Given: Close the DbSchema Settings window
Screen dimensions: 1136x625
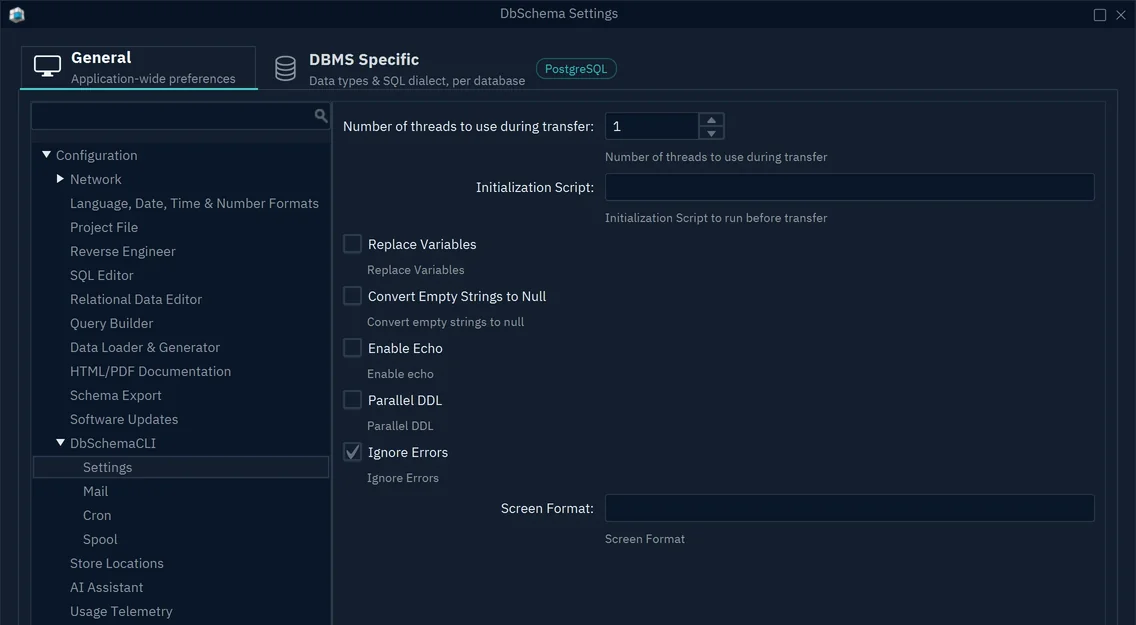Looking at the screenshot, I should point(1121,14).
